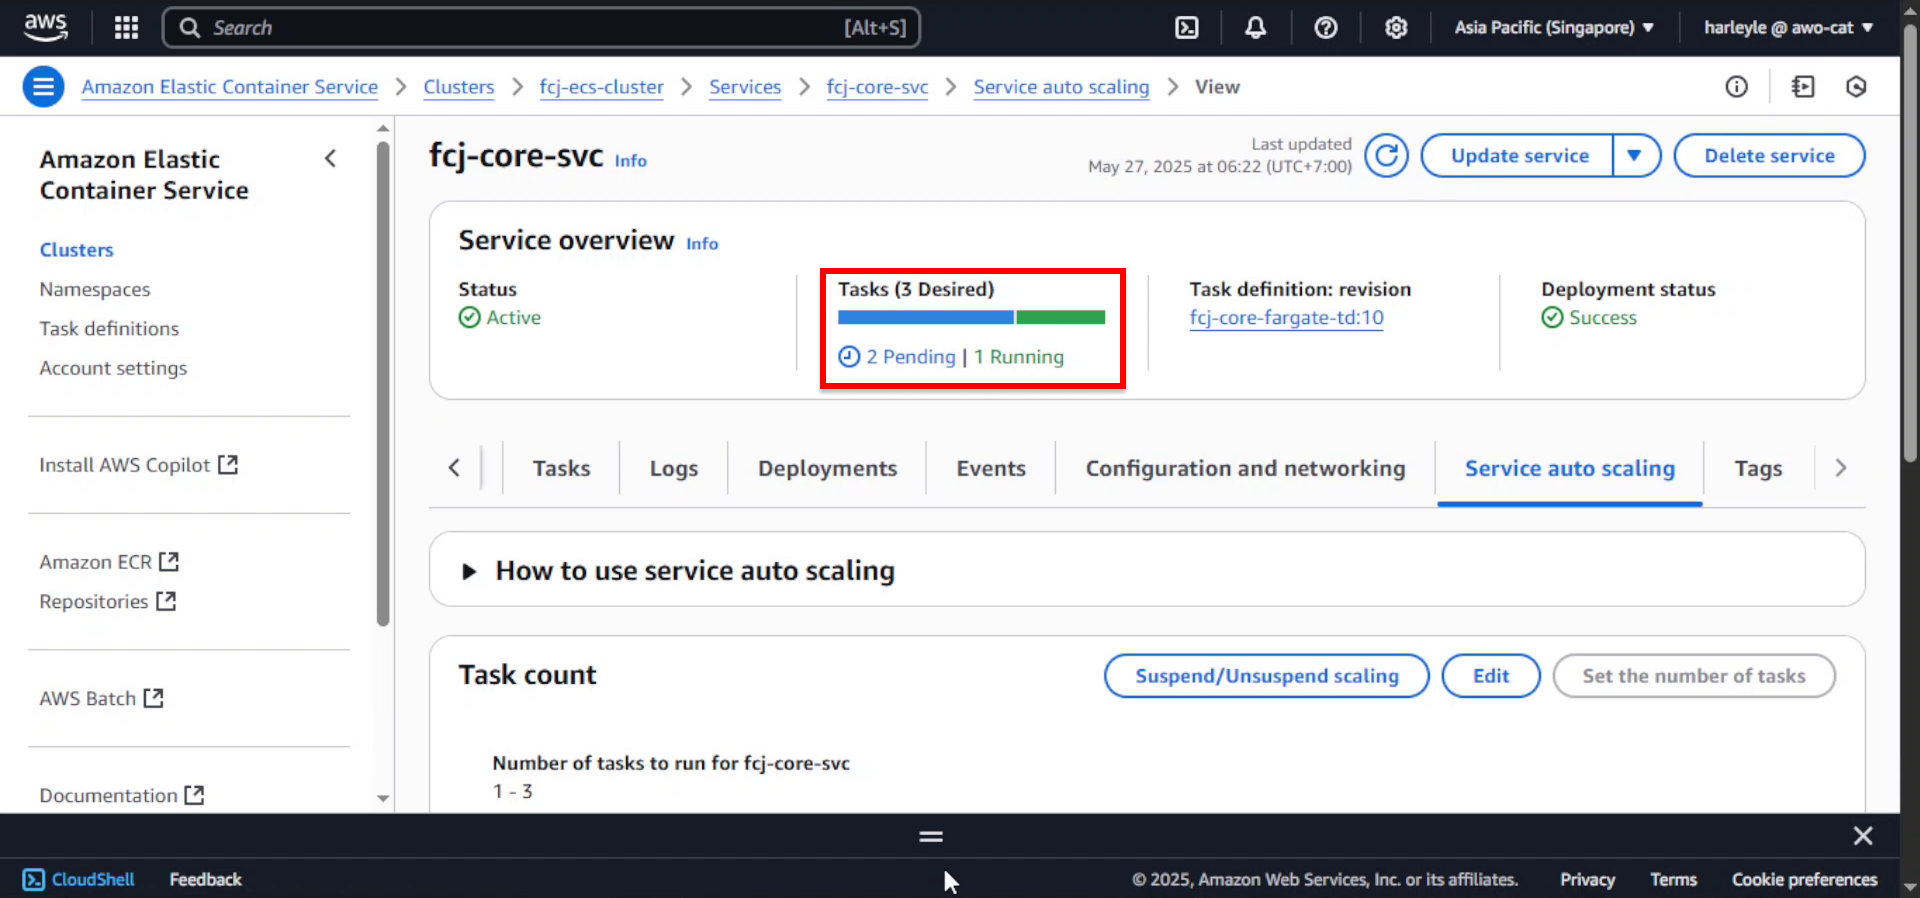Close the bottom CloudShell panel

coord(1862,836)
